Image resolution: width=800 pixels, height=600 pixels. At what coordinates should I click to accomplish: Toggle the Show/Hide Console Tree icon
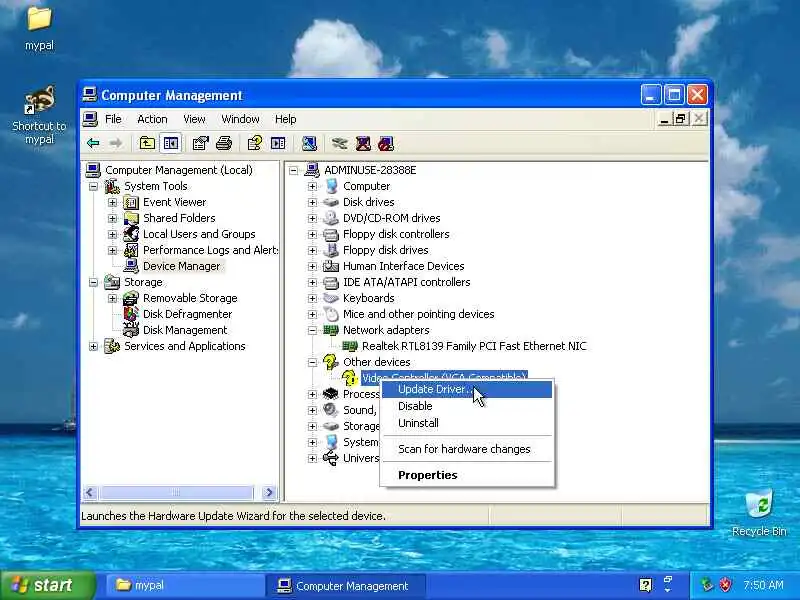coord(170,143)
